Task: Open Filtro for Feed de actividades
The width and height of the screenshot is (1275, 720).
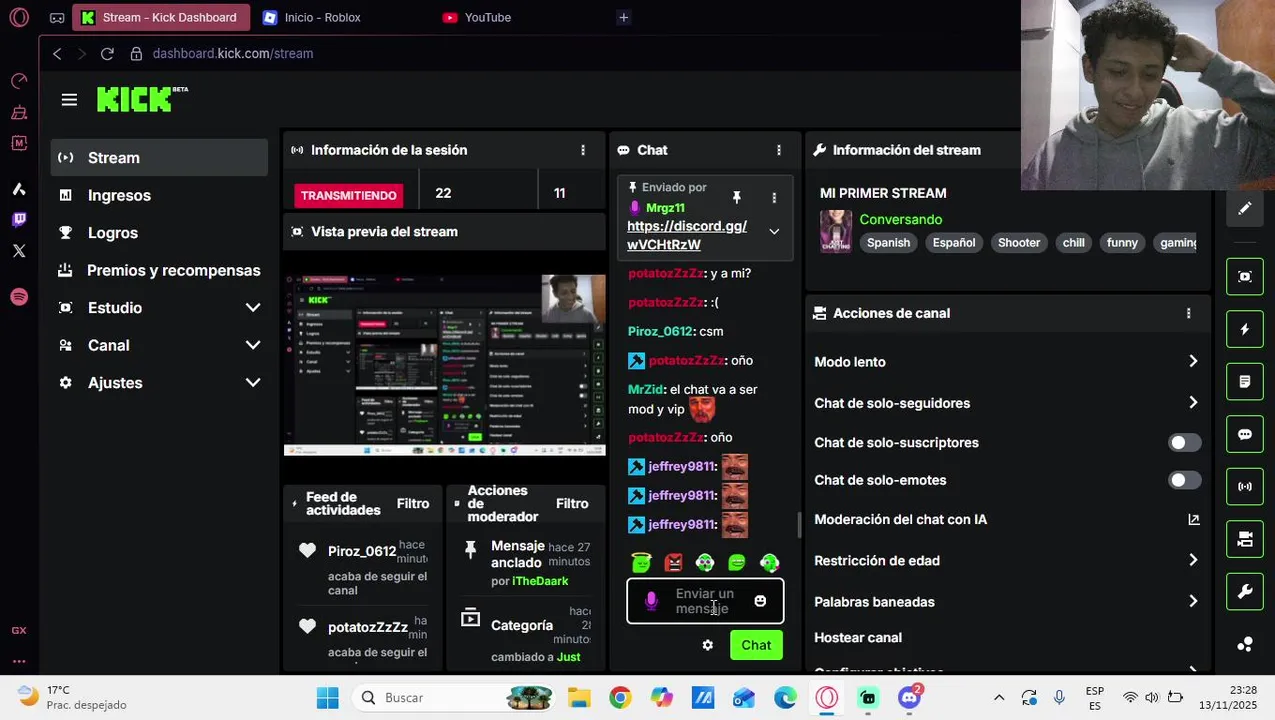Action: point(413,504)
